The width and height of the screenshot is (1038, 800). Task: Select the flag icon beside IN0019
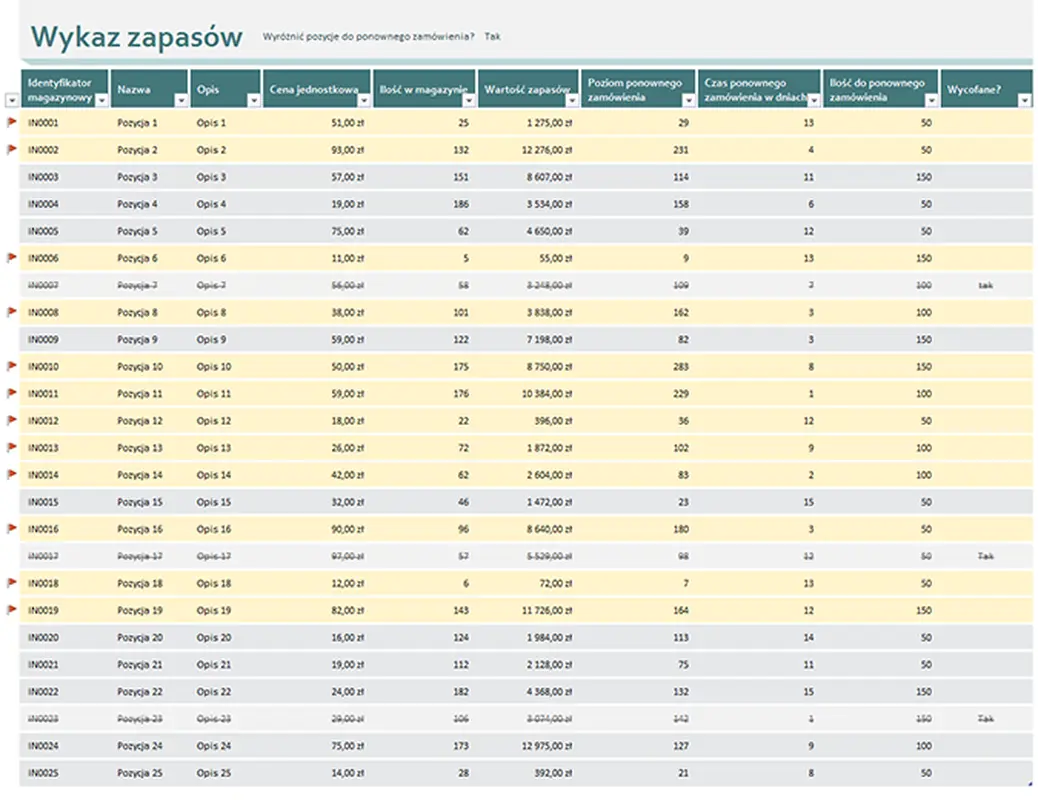pos(12,609)
